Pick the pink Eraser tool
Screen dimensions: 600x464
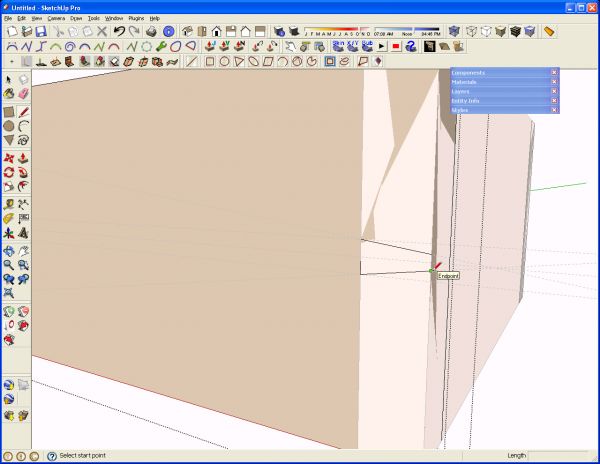pos(23,93)
